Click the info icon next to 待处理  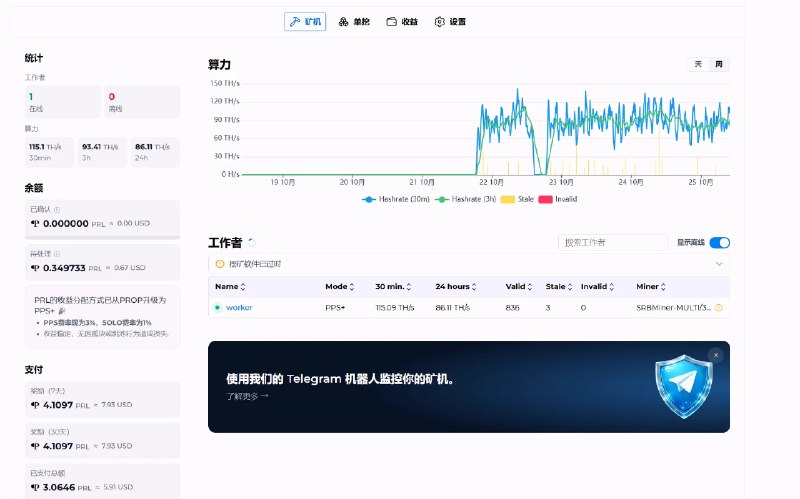57,254
